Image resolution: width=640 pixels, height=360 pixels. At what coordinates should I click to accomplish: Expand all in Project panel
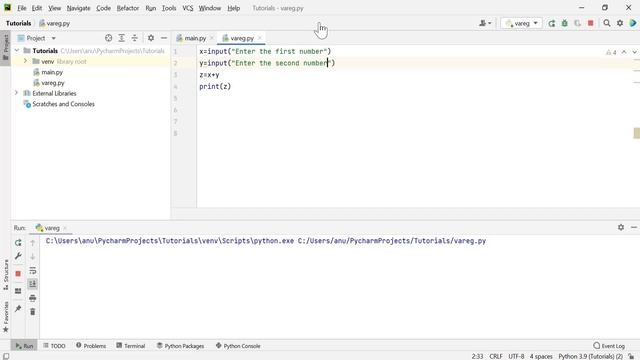[122, 38]
